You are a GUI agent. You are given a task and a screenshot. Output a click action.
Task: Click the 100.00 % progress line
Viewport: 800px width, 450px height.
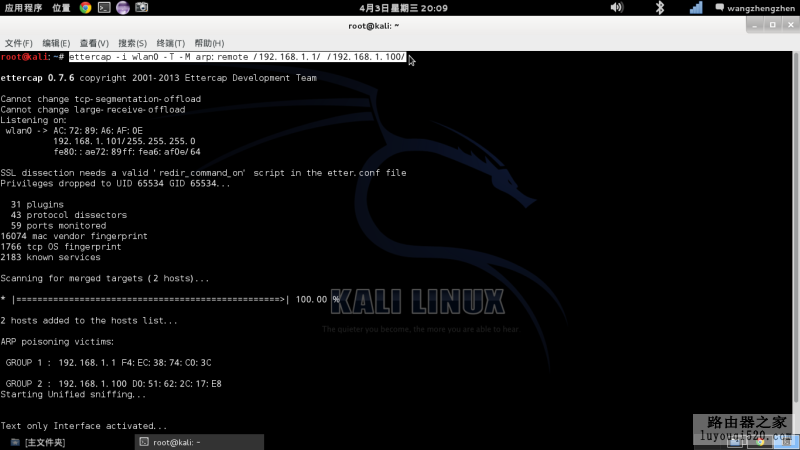(x=170, y=299)
